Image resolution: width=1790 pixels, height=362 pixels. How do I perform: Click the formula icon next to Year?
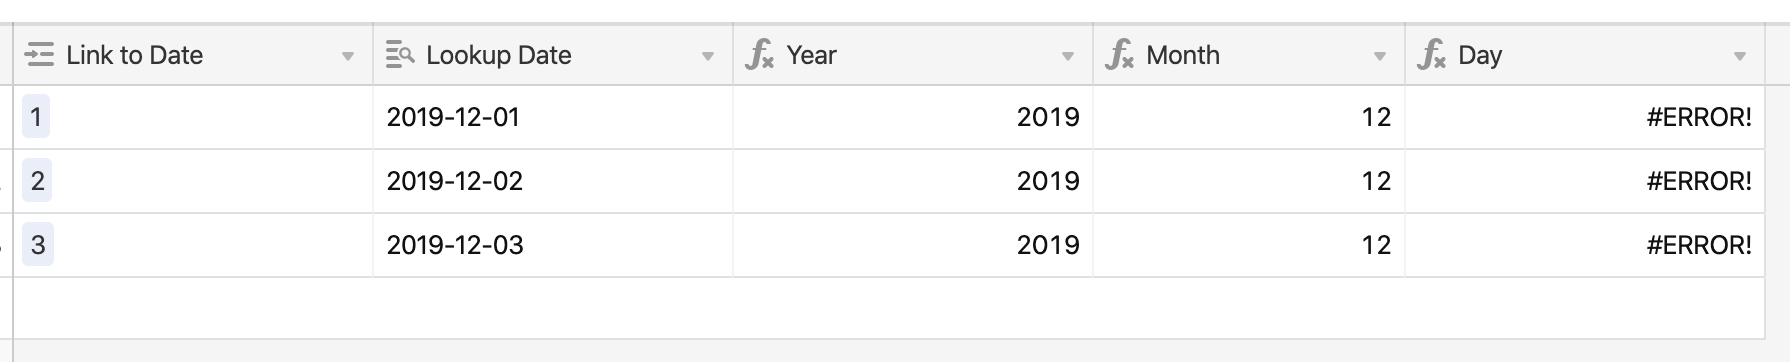point(760,55)
